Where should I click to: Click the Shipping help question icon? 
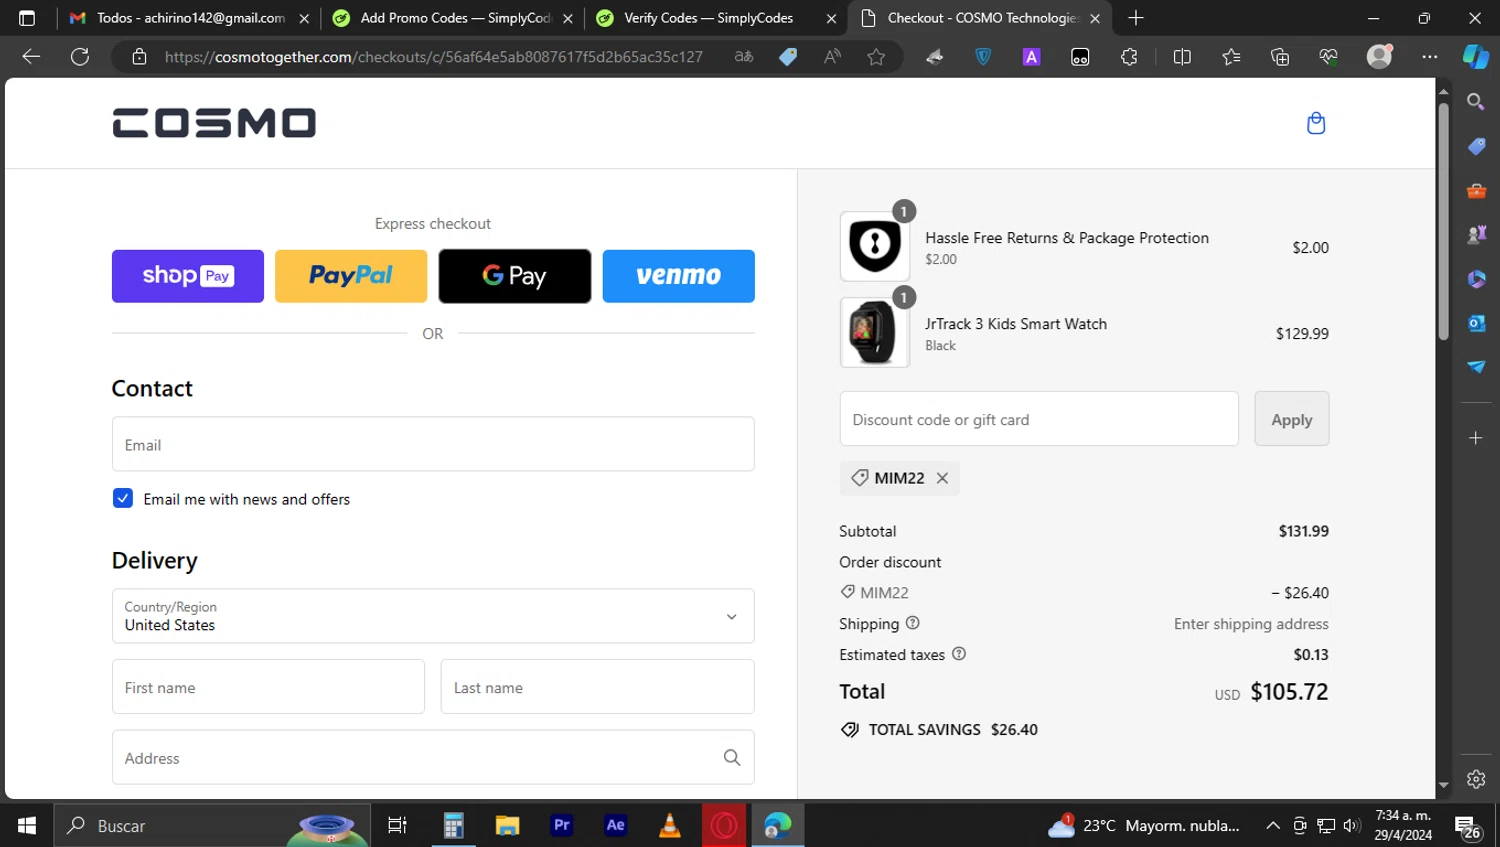coord(912,623)
